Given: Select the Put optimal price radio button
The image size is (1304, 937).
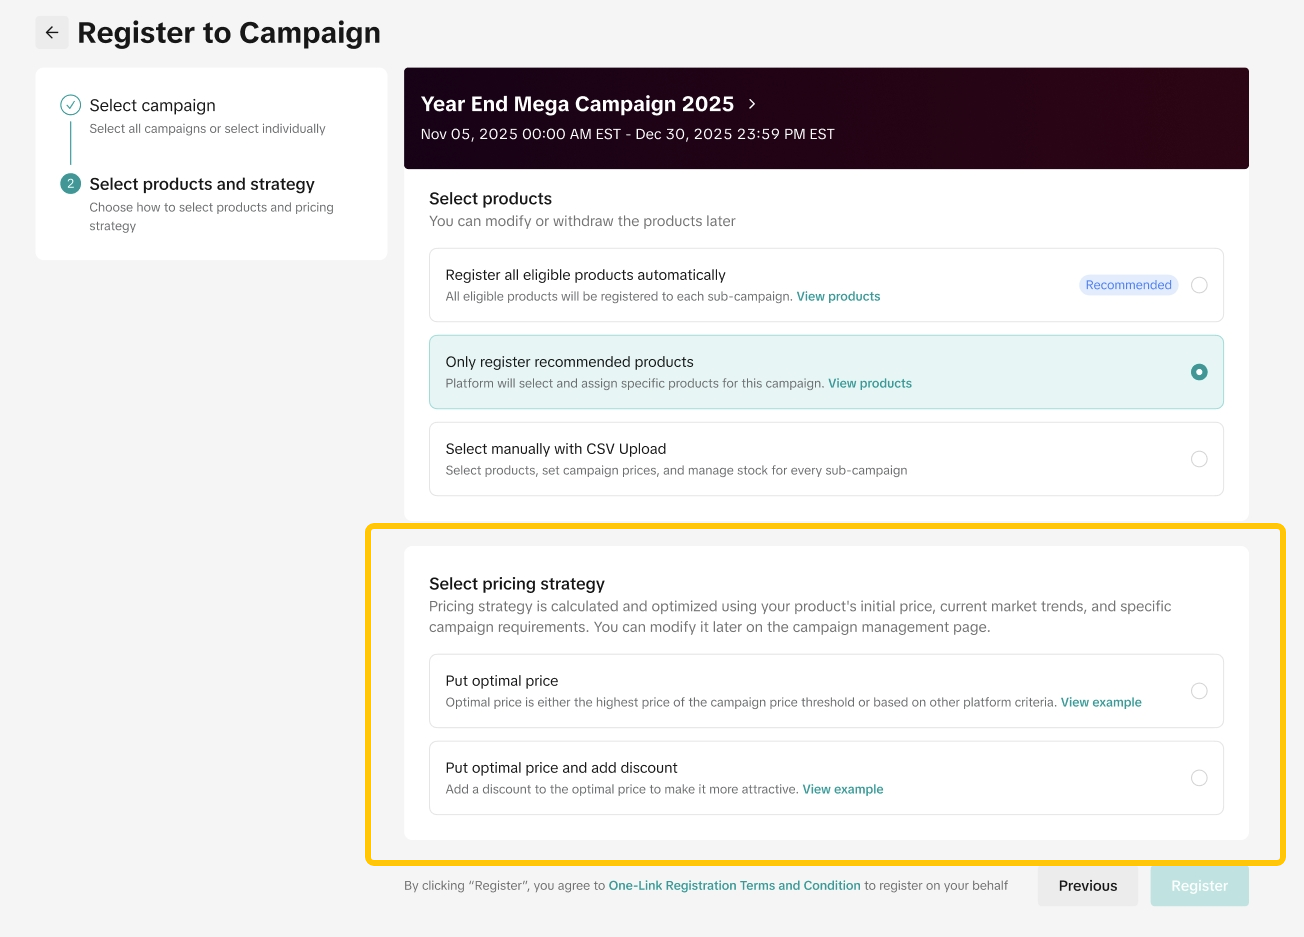Looking at the screenshot, I should coord(1199,691).
